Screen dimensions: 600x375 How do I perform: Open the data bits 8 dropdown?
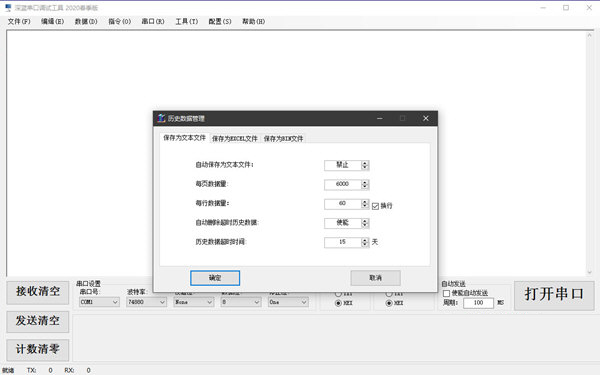[241, 302]
